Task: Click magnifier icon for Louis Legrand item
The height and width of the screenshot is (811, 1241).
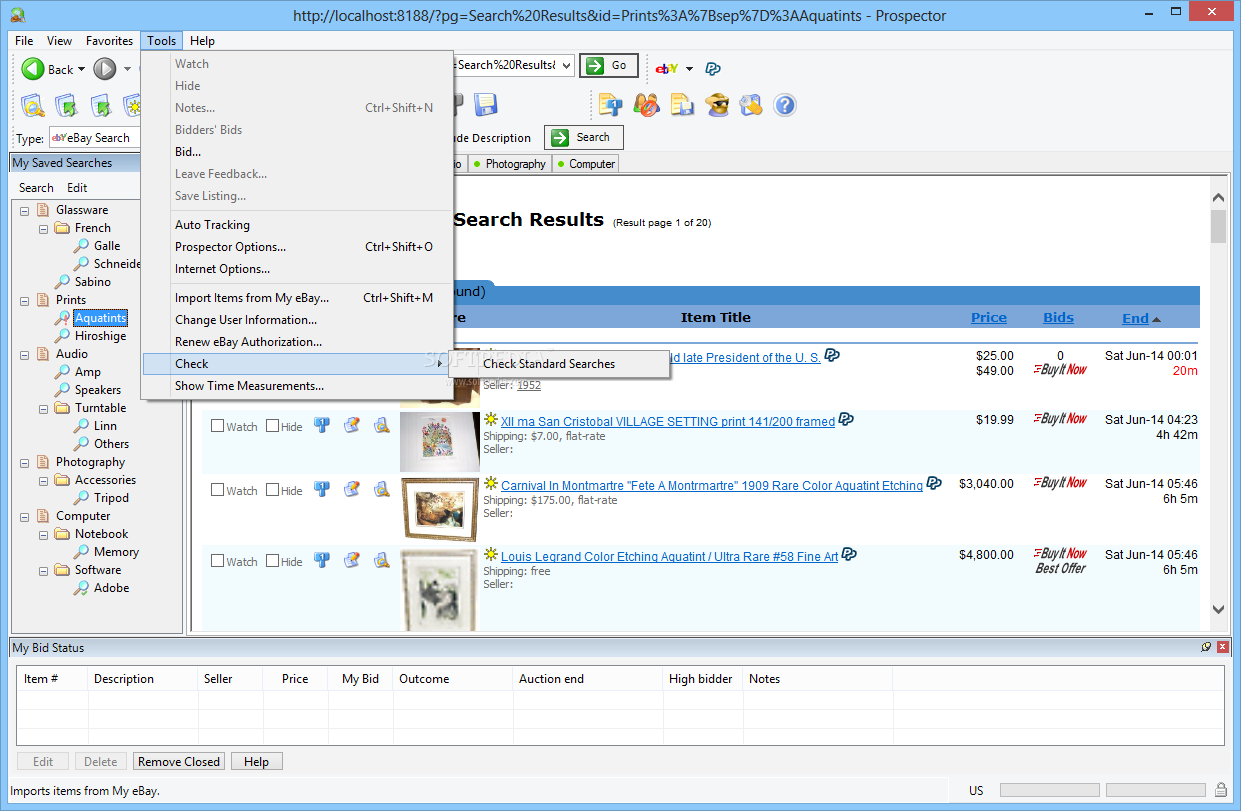Action: point(381,560)
